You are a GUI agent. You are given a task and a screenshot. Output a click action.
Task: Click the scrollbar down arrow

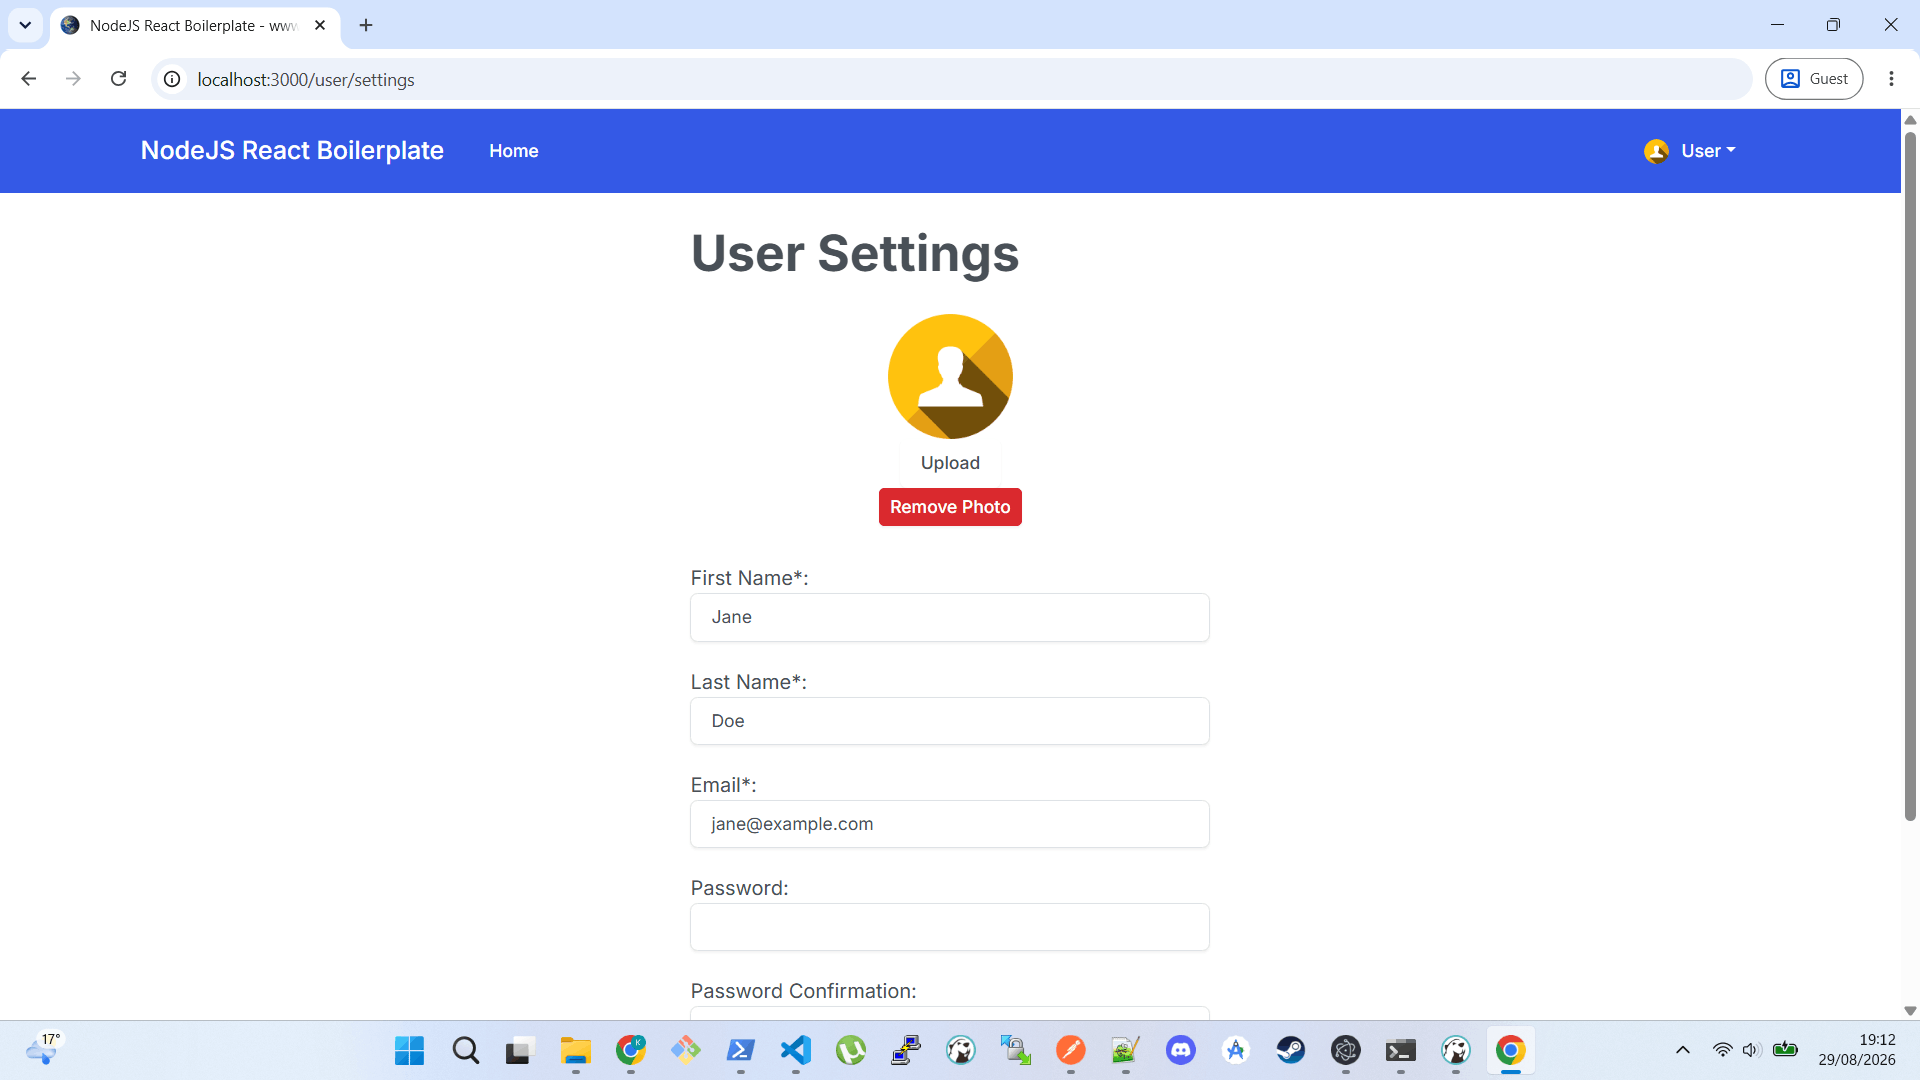1910,1011
